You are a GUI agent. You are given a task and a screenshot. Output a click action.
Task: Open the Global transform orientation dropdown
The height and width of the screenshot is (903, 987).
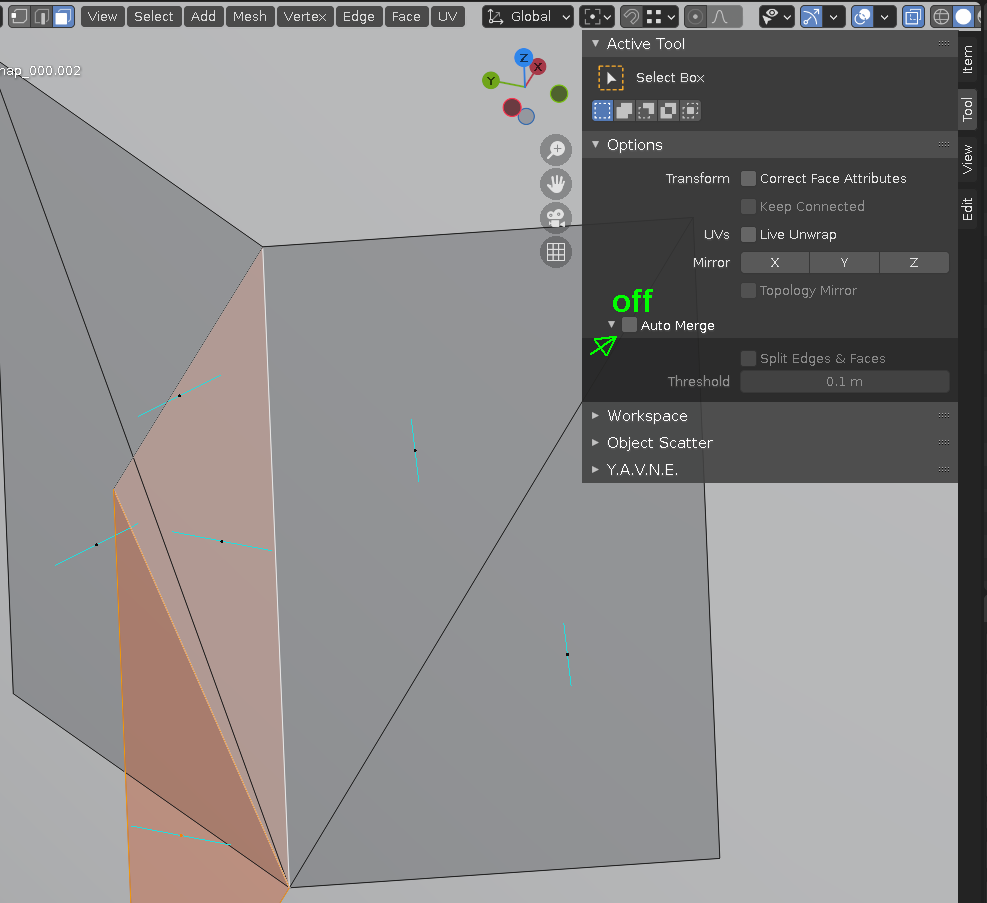point(529,16)
